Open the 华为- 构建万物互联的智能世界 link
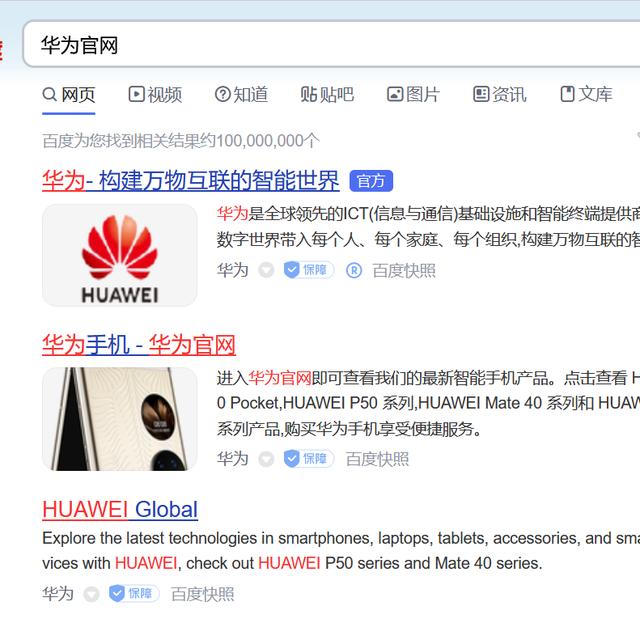Screen dimensions: 640x623 click(191, 181)
